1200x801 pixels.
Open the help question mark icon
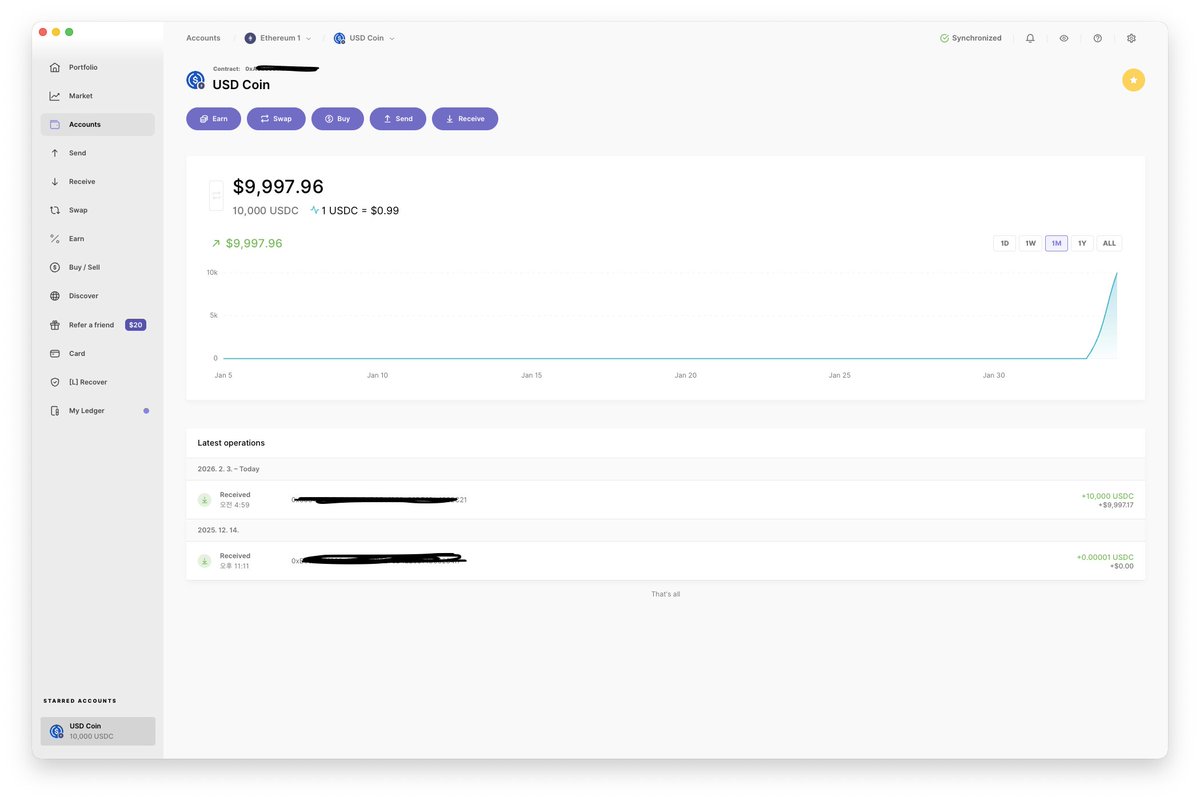[1097, 38]
